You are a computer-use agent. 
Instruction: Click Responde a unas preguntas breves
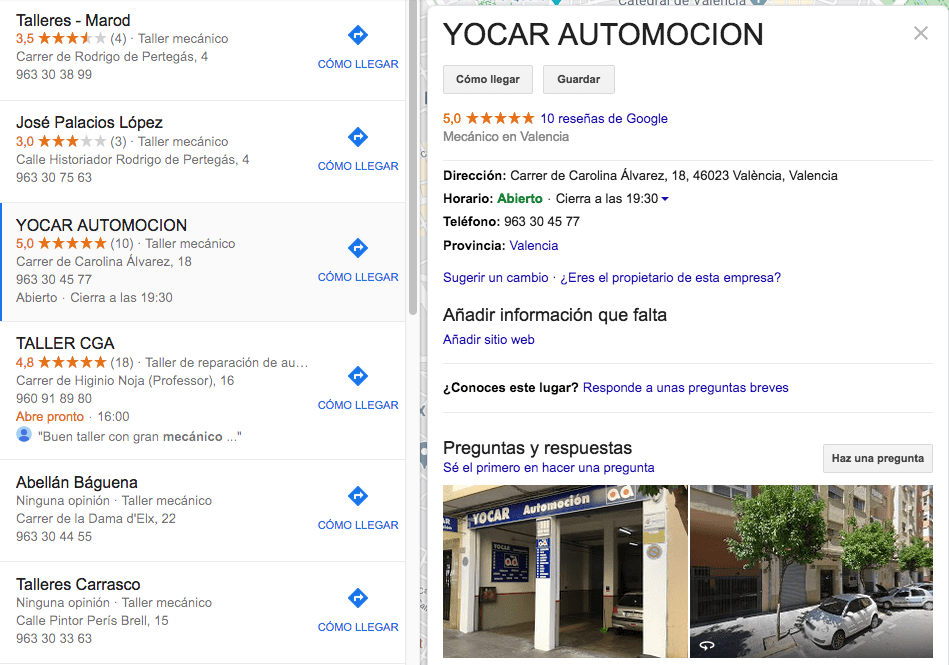[685, 388]
